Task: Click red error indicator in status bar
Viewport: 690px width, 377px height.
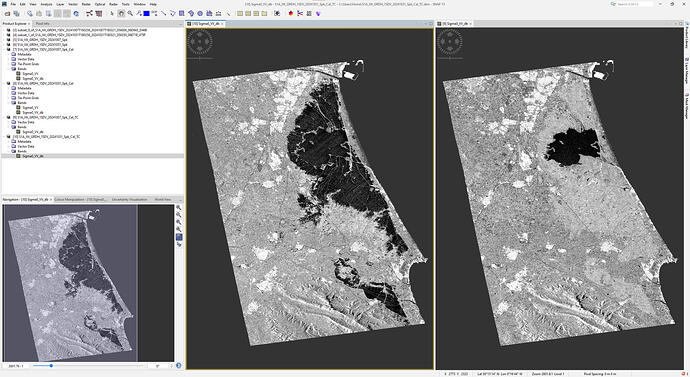Action: tap(683, 373)
